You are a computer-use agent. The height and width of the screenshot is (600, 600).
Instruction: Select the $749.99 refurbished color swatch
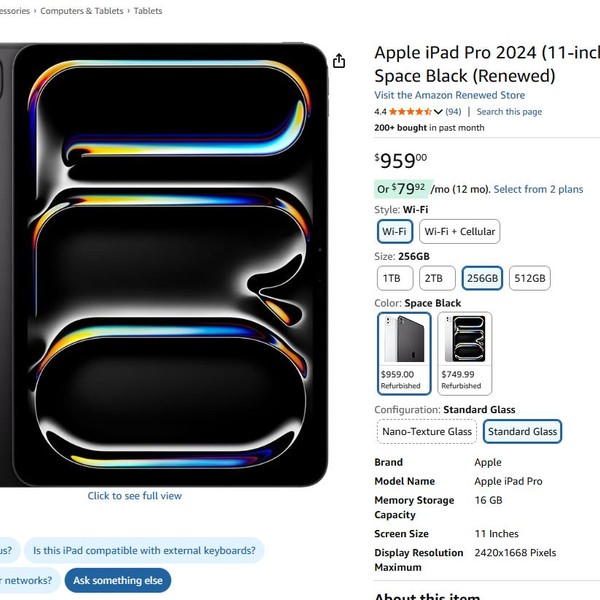point(465,353)
